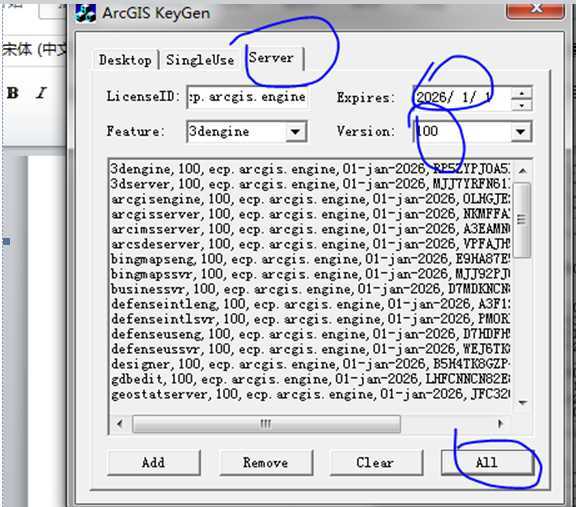The height and width of the screenshot is (507, 576).
Task: Click the horizontal scrollbar right arrow
Action: 500,424
